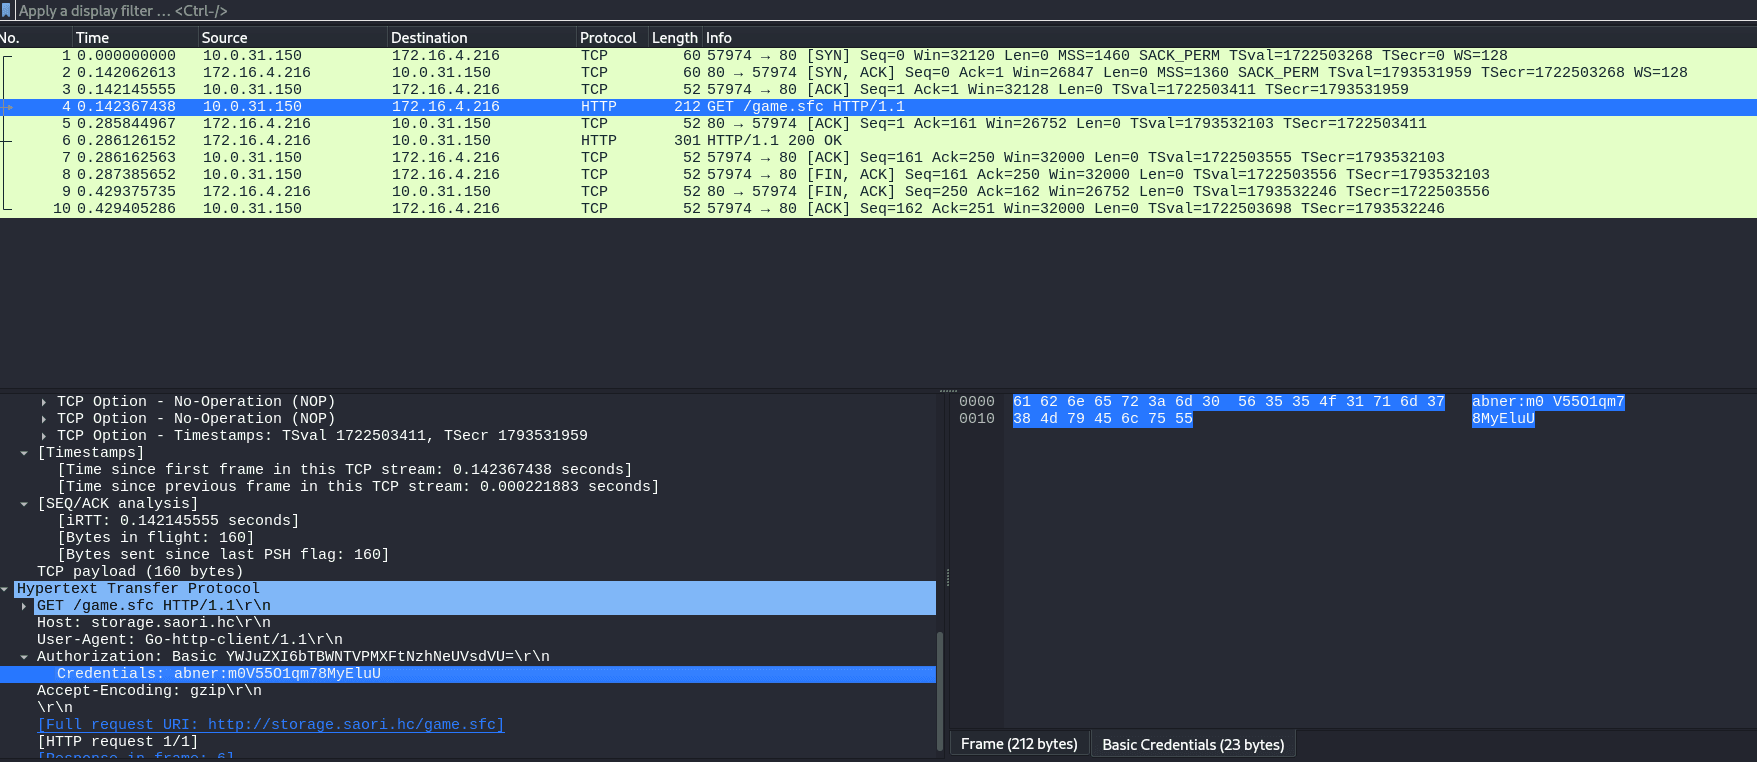The image size is (1757, 762).
Task: Select packet 1 SYN row
Action: click(x=700, y=56)
